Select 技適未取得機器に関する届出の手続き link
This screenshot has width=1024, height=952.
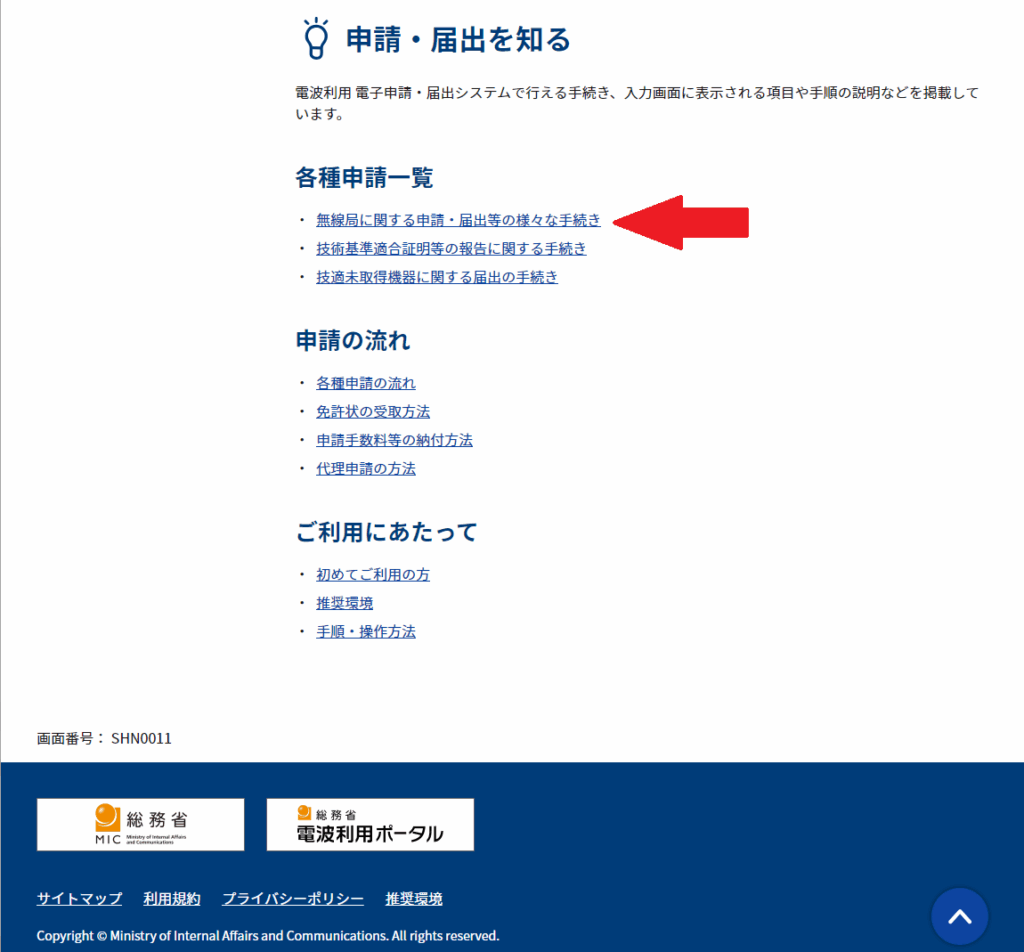click(x=437, y=277)
